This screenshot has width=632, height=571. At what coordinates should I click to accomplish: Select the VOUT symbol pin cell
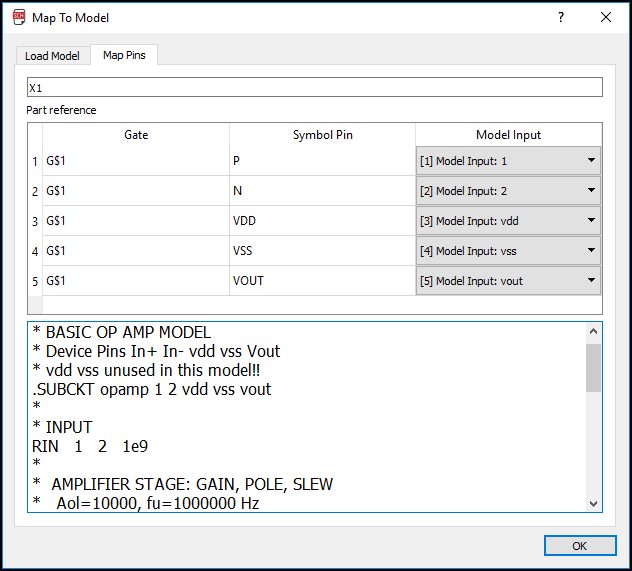[322, 281]
